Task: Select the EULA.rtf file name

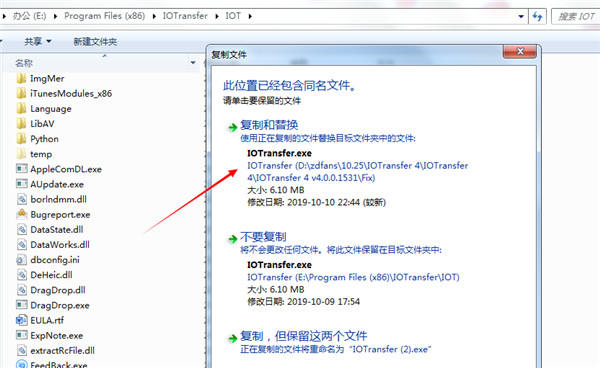Action: coord(47,321)
